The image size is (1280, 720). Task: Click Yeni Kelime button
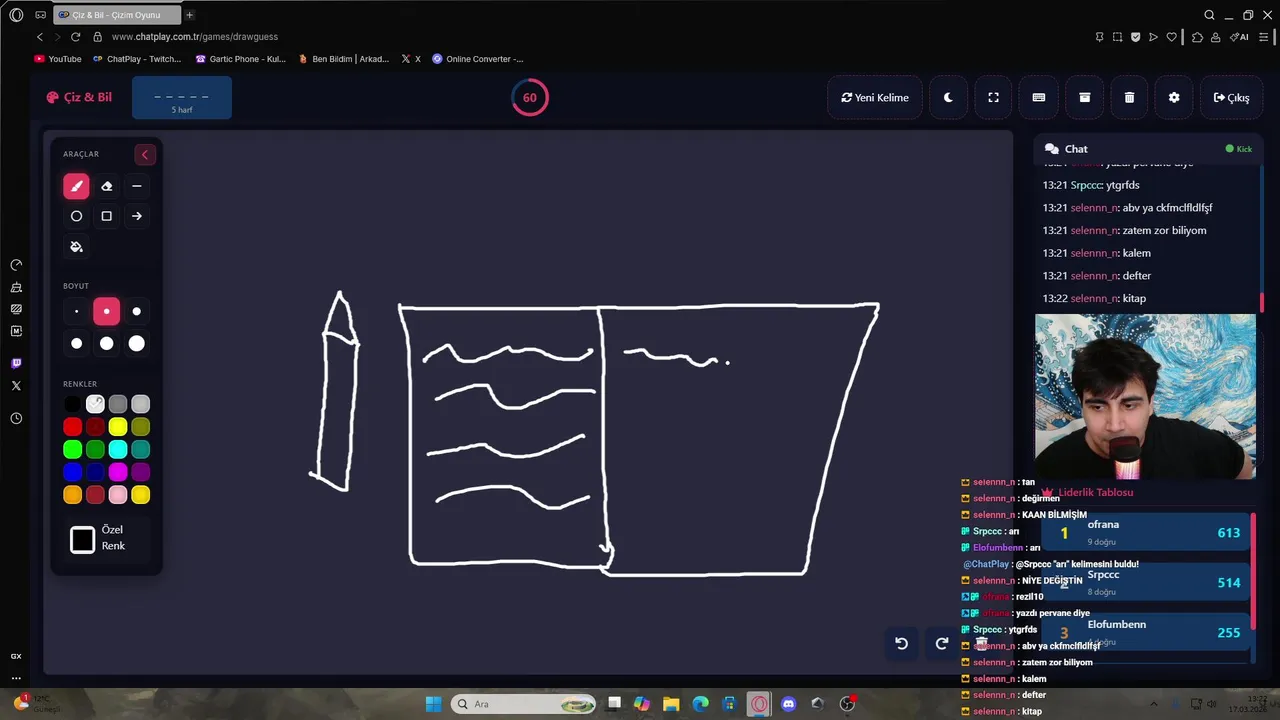coord(875,97)
